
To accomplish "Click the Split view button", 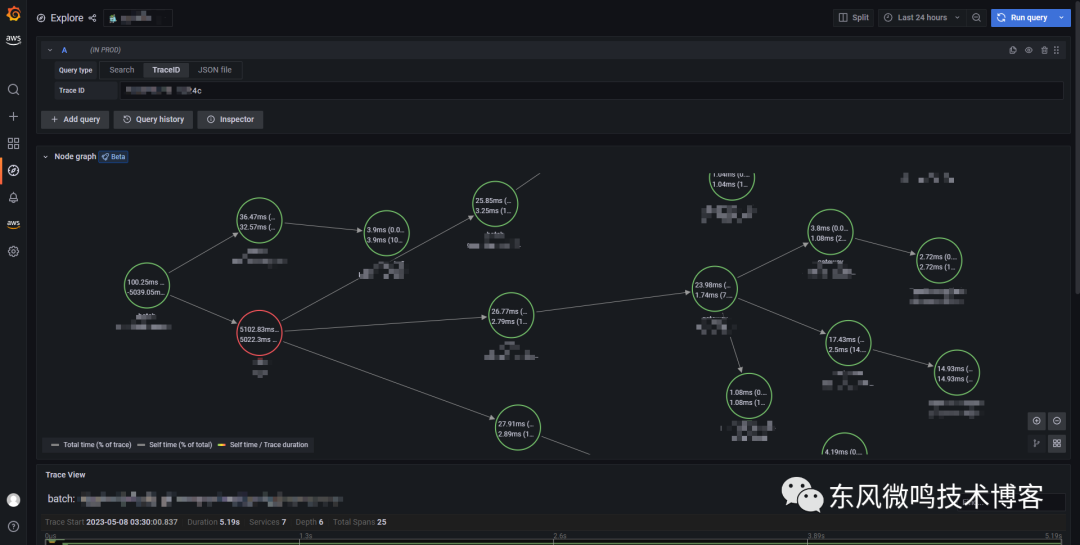I will 853,18.
